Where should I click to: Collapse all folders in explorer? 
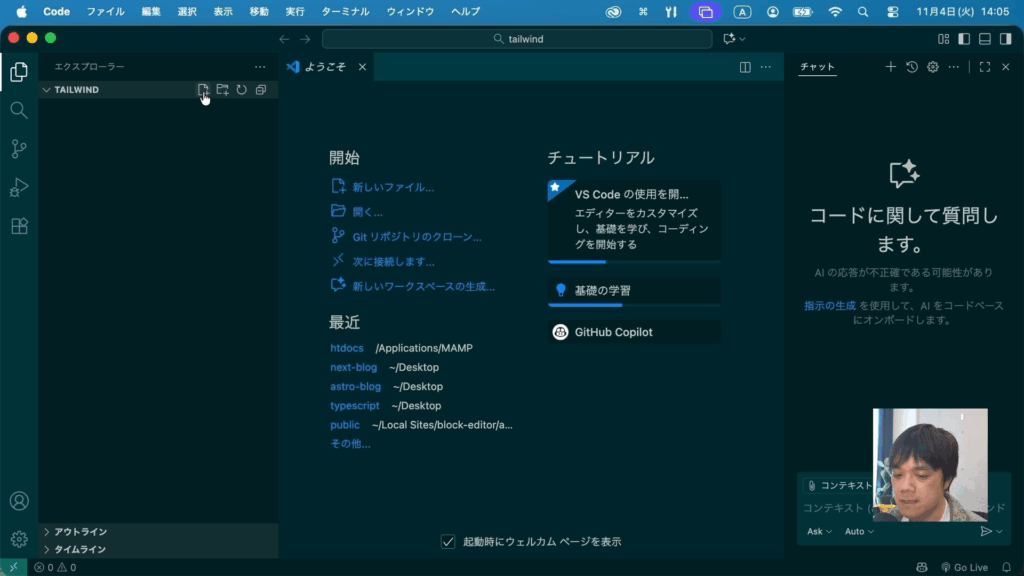260,90
